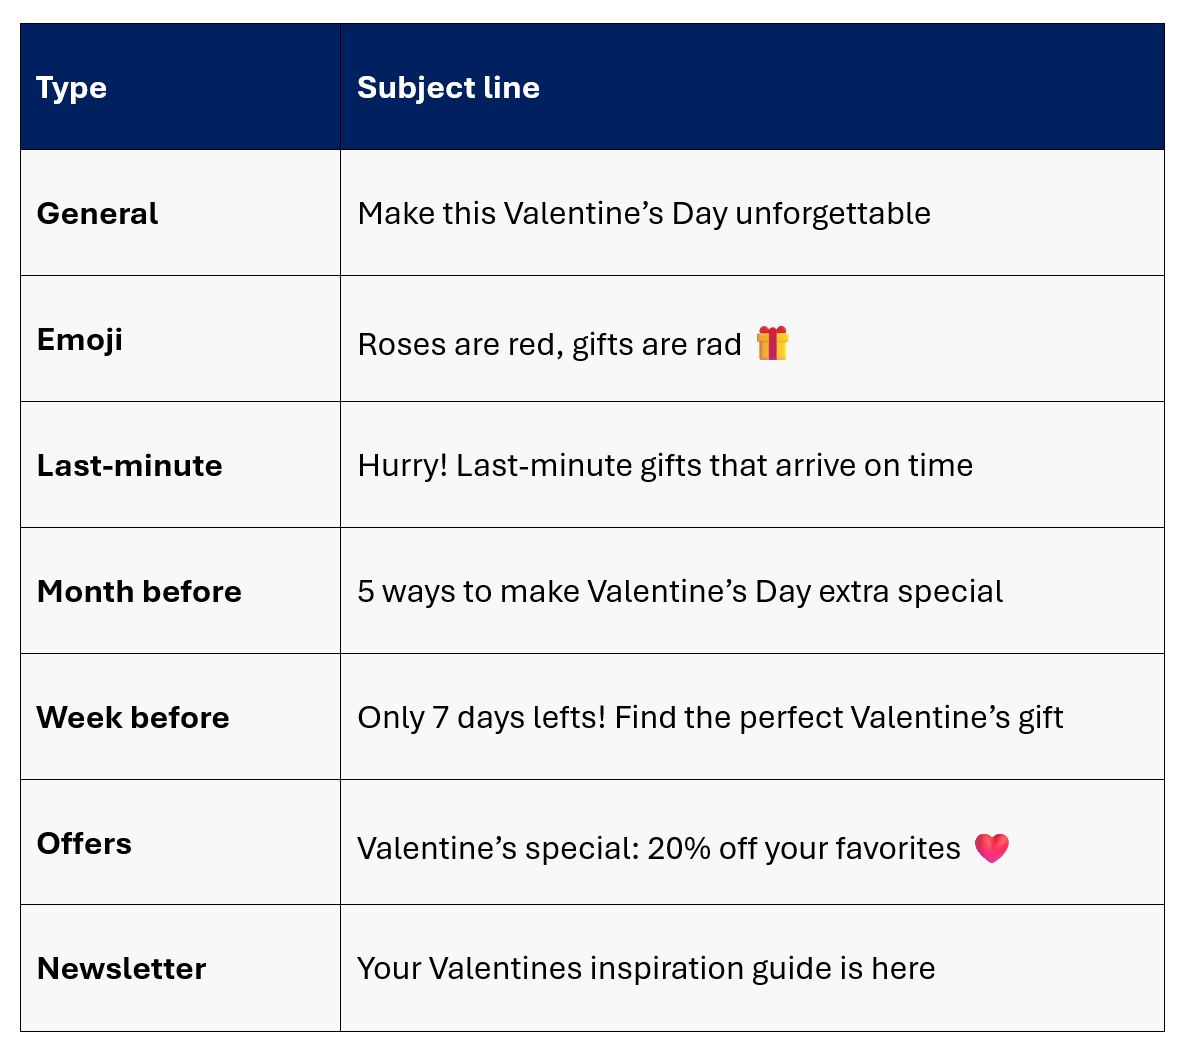Select the "Roses are red, gifts are rad" text

[549, 345]
